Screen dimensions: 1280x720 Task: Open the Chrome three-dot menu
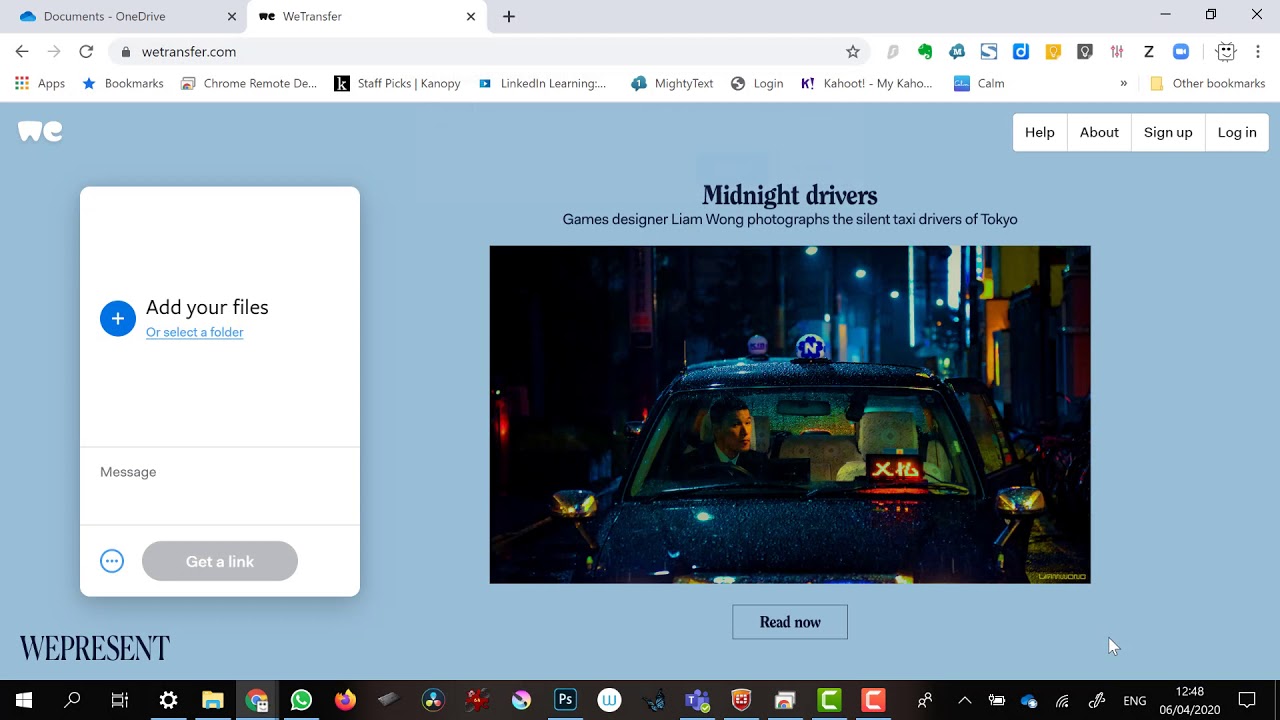point(1258,52)
